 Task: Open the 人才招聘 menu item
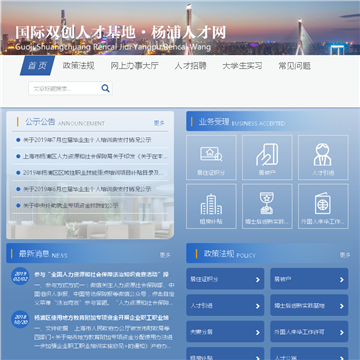click(x=190, y=66)
